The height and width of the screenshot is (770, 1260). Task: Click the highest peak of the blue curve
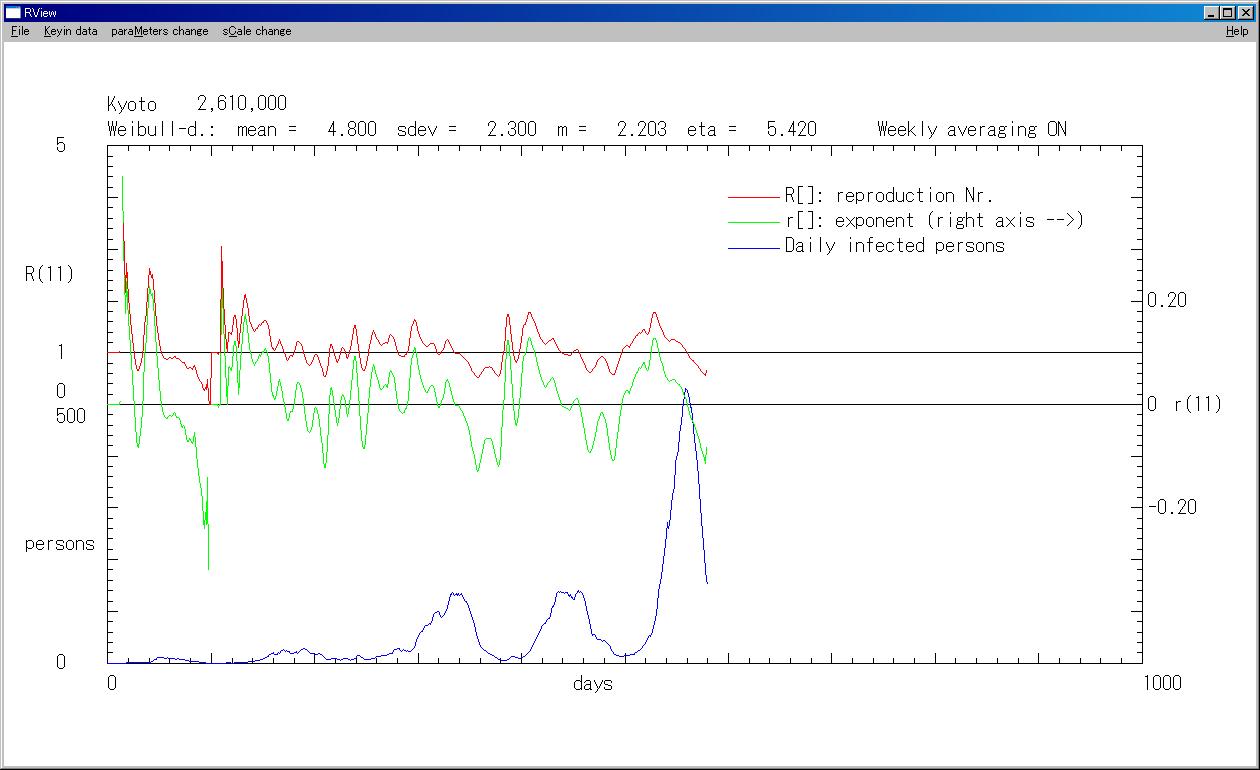[685, 389]
